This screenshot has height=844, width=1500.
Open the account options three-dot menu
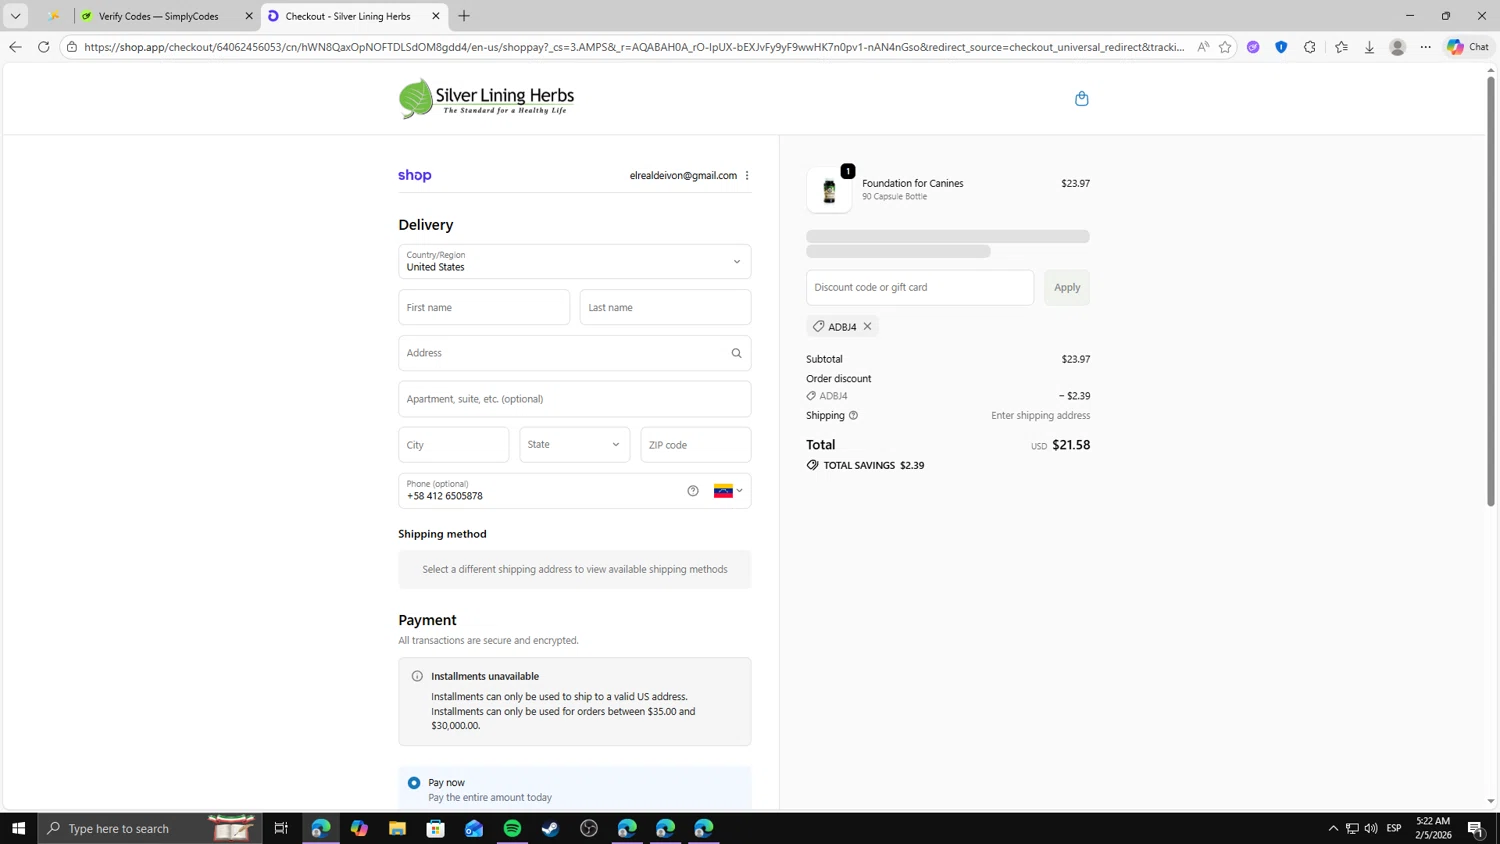click(x=747, y=175)
